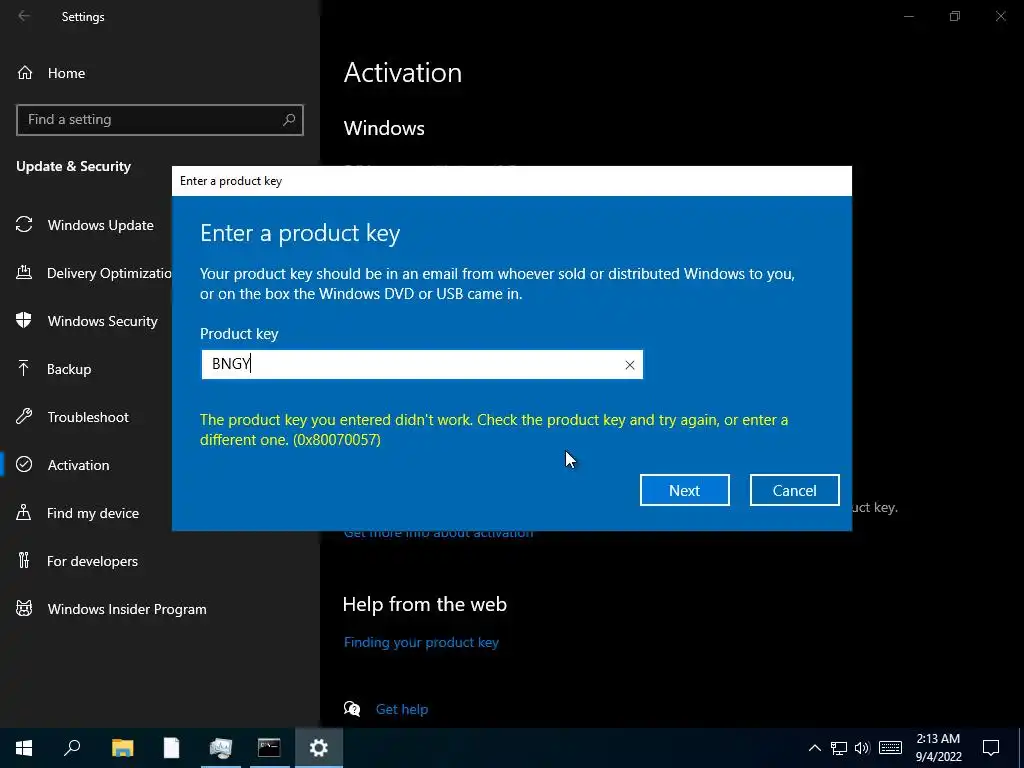1024x768 pixels.
Task: Click the Find my device icon
Action: point(24,513)
